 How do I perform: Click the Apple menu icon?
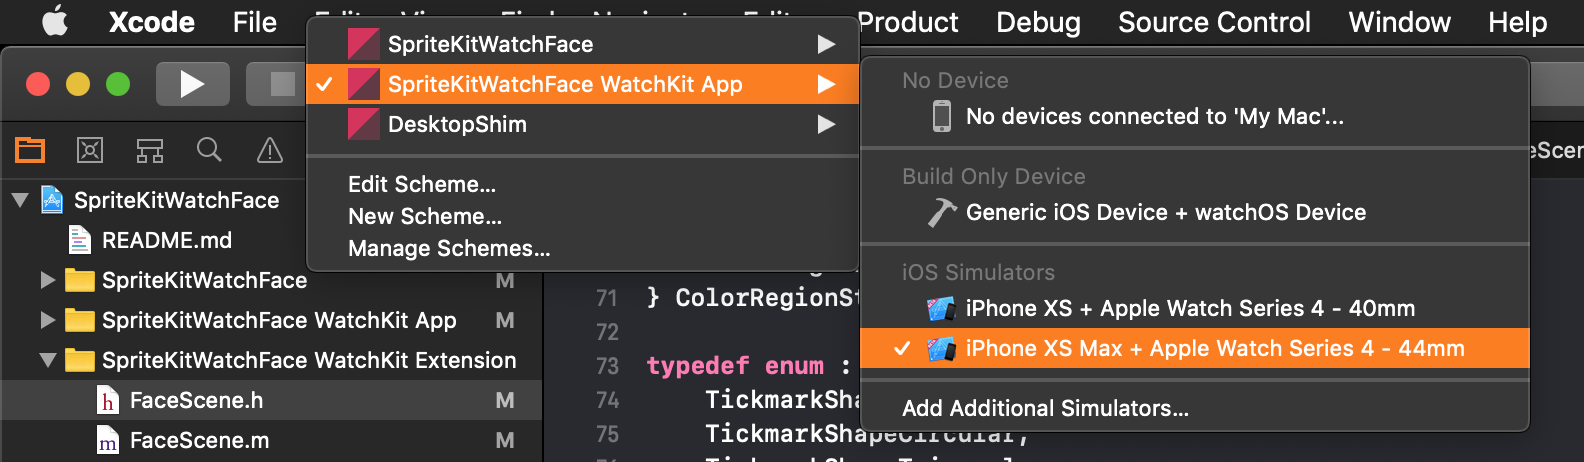pyautogui.click(x=55, y=21)
